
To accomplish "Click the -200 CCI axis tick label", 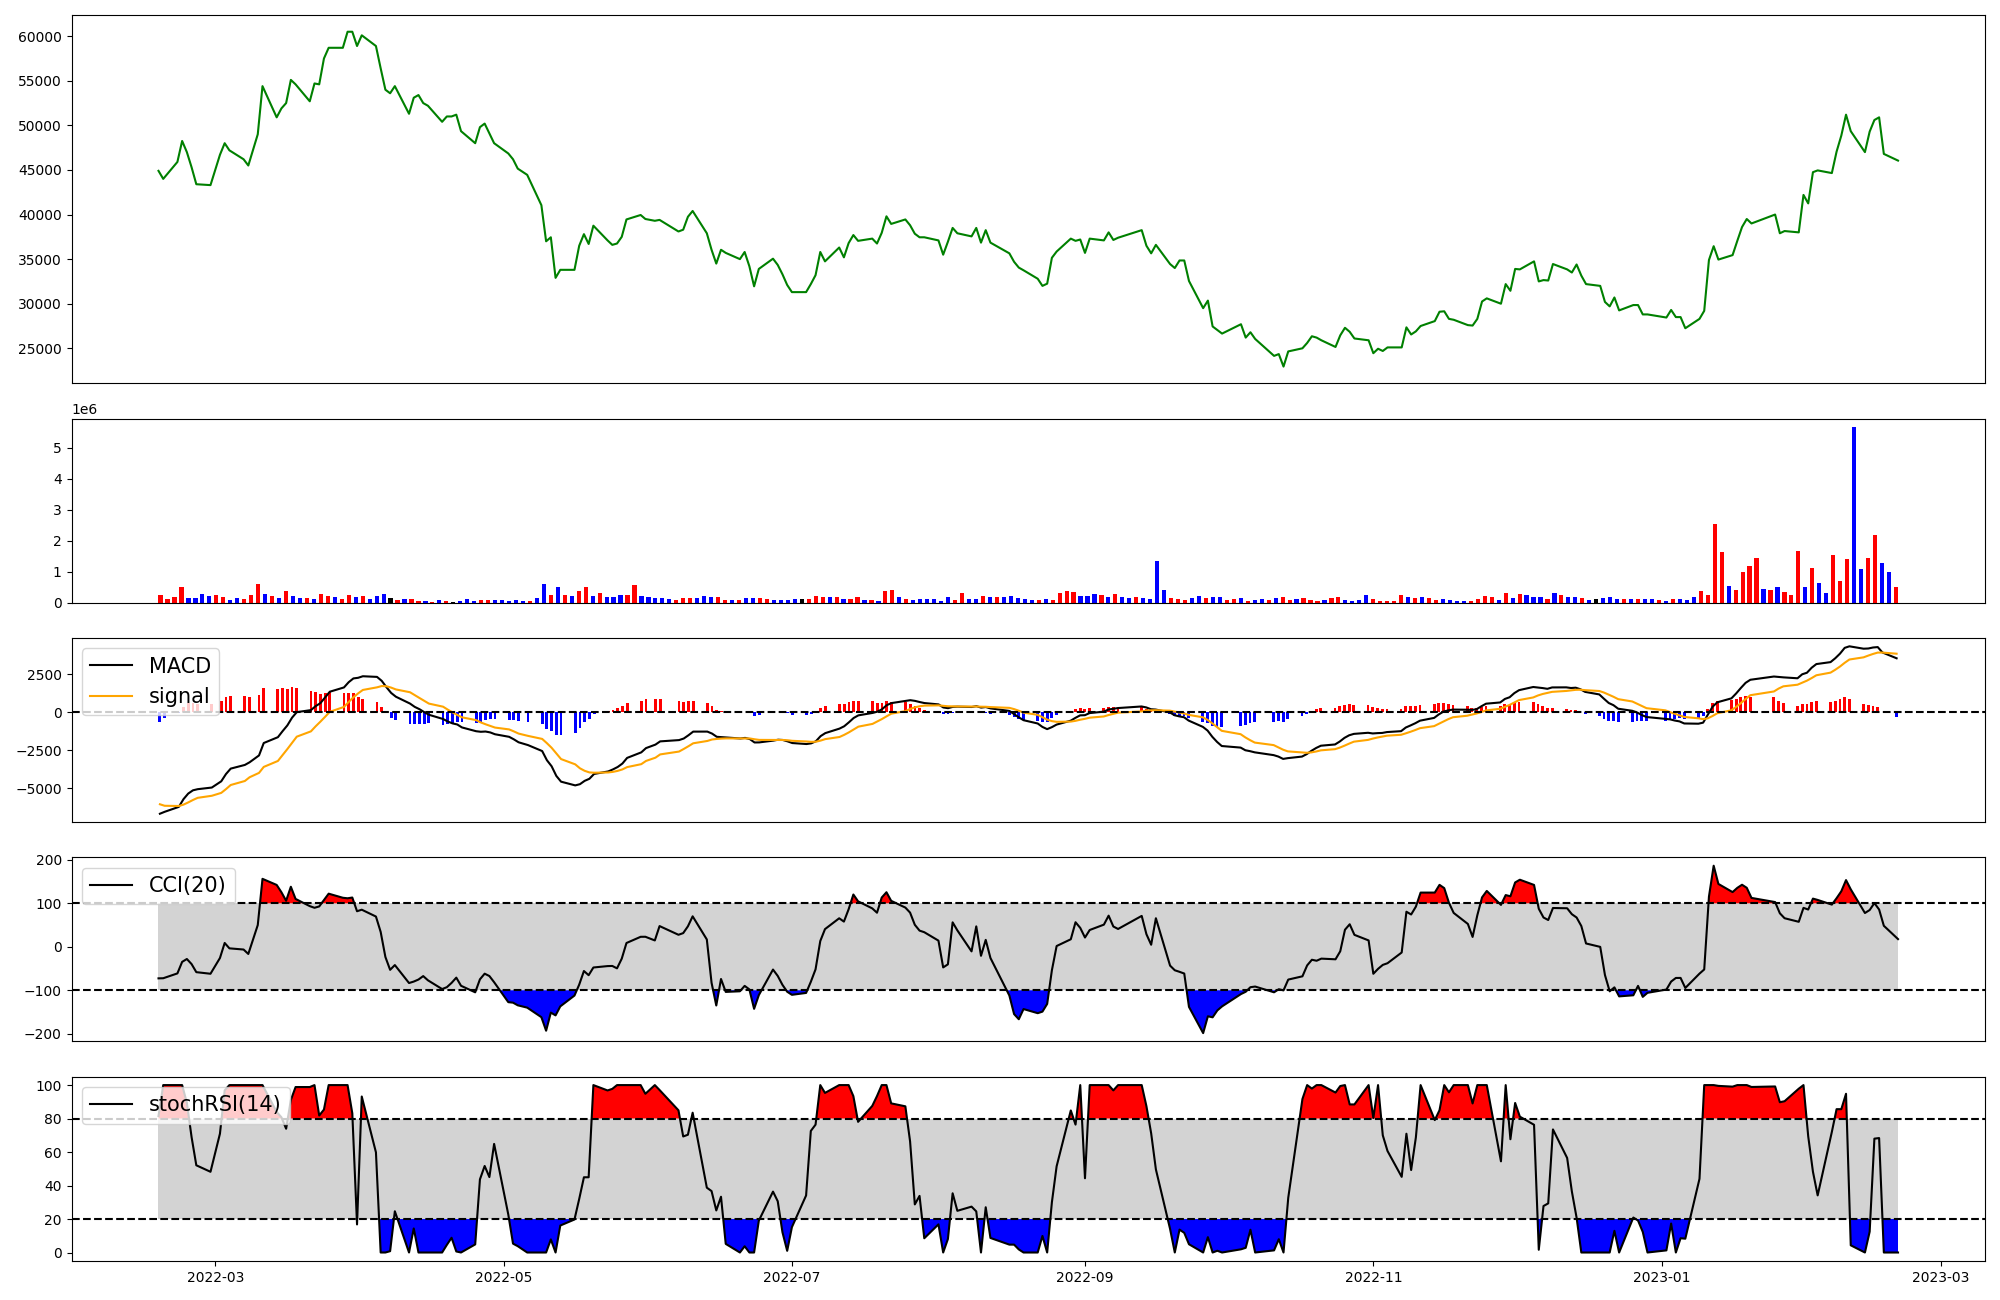I will coord(42,1034).
